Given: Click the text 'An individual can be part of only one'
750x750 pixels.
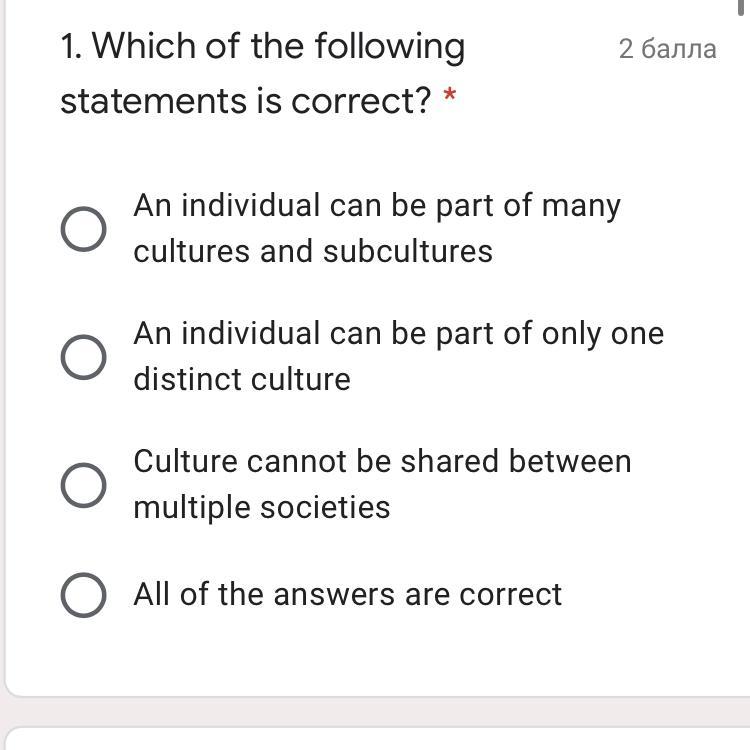Looking at the screenshot, I should (398, 334).
